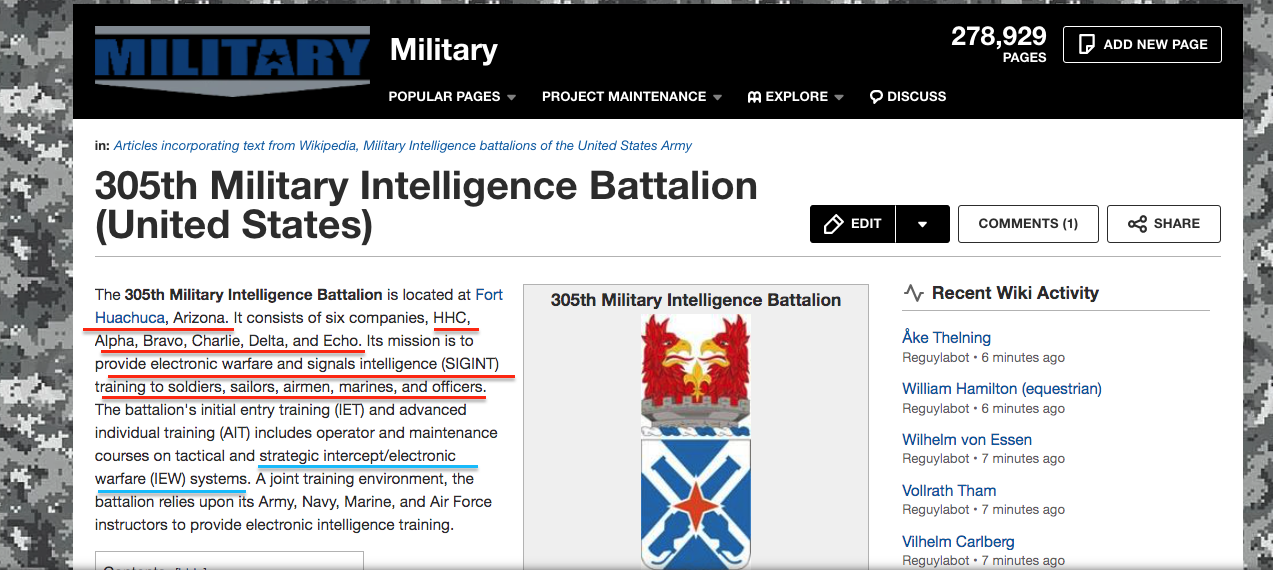This screenshot has width=1273, height=570.
Task: Click the Recent Wiki Activity heading
Action: [x=1015, y=293]
